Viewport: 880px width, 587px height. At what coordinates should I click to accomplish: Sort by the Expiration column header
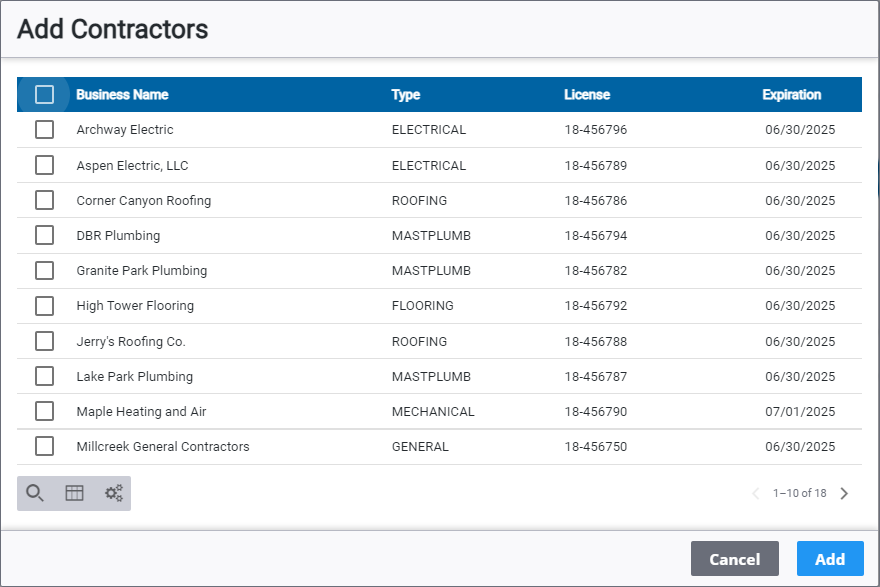(791, 95)
